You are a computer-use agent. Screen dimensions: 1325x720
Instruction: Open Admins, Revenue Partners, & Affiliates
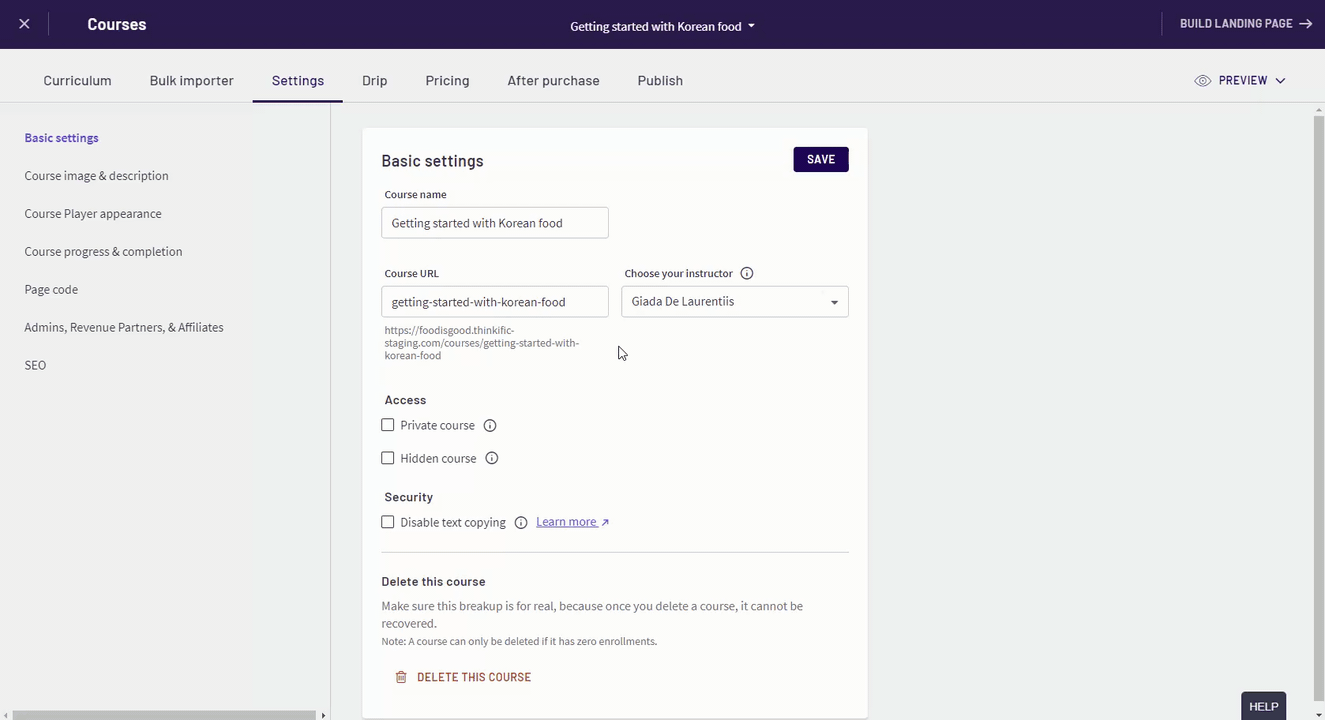(124, 328)
